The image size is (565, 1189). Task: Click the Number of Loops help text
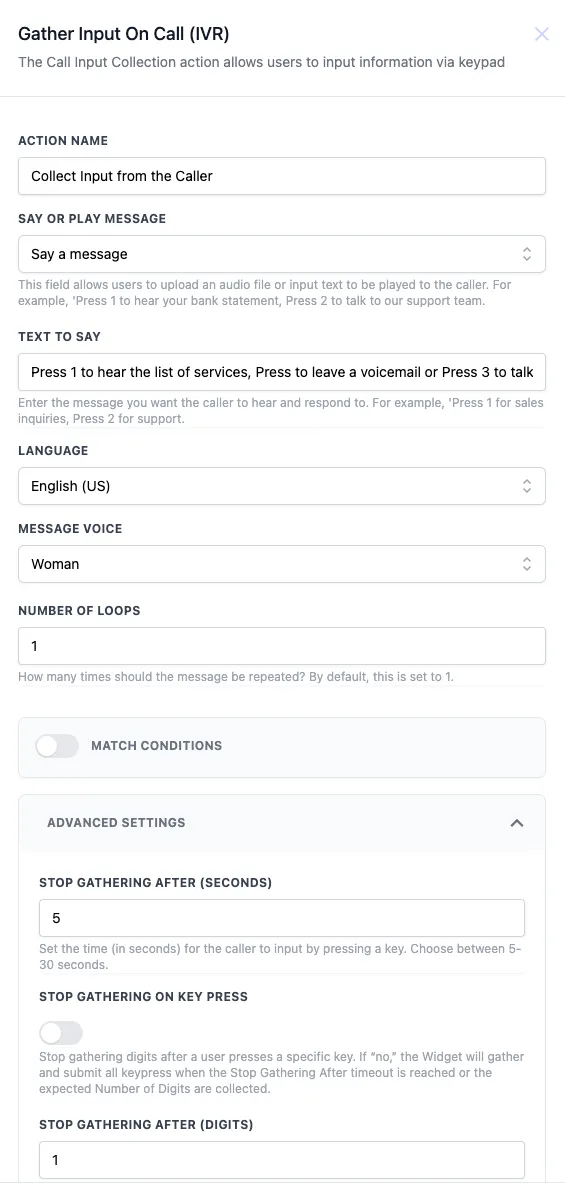(x=236, y=676)
